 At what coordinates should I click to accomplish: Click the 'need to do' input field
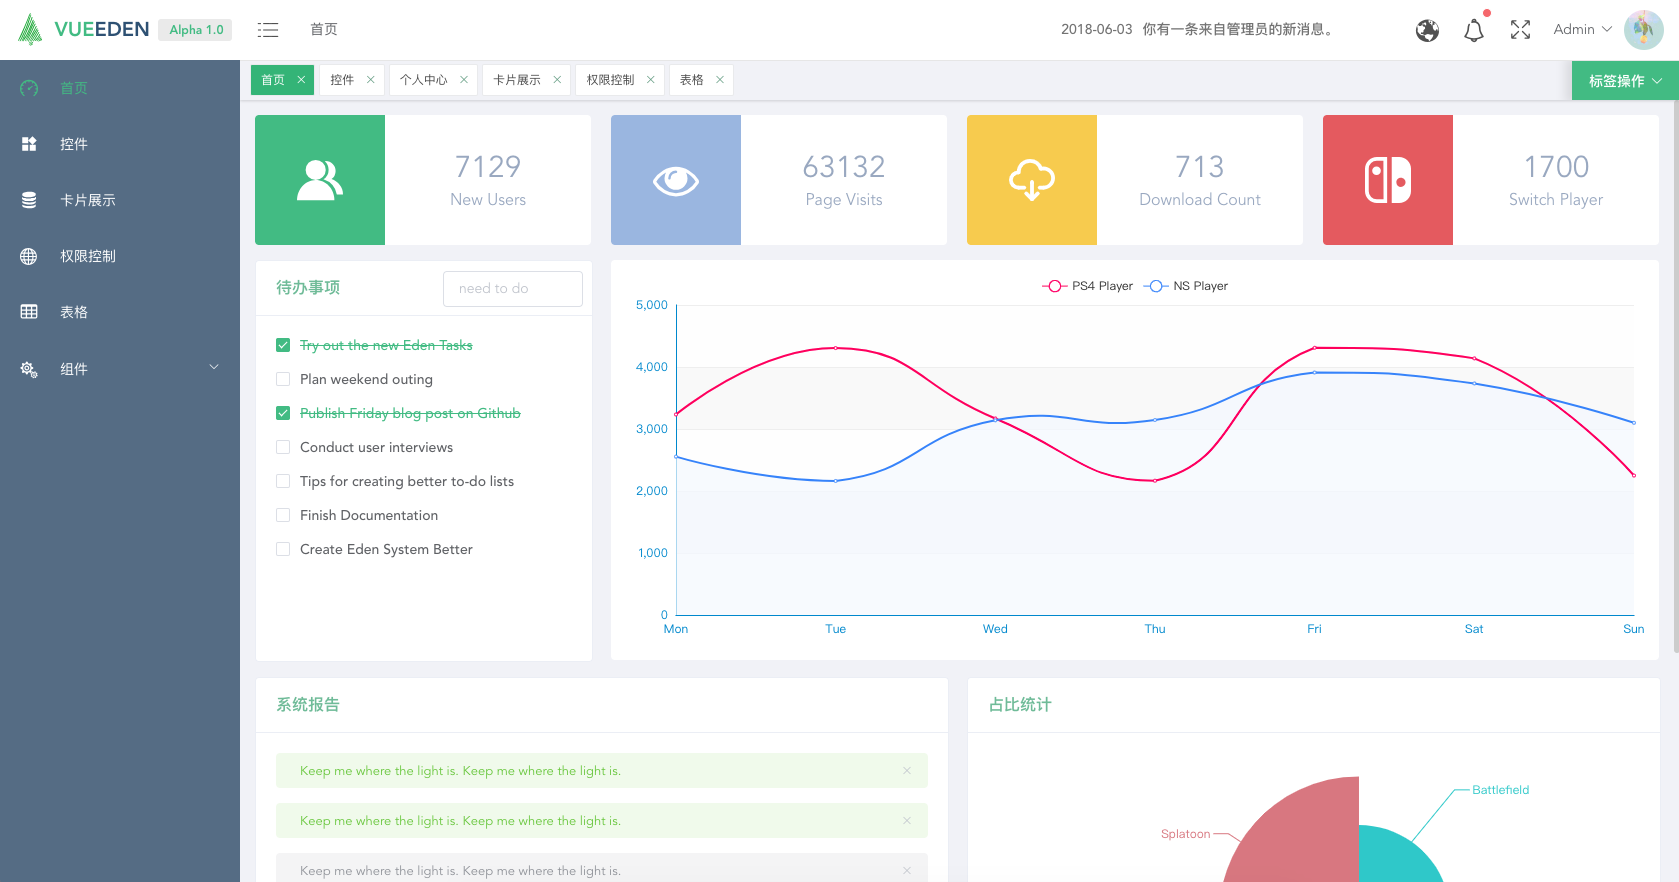pyautogui.click(x=513, y=289)
